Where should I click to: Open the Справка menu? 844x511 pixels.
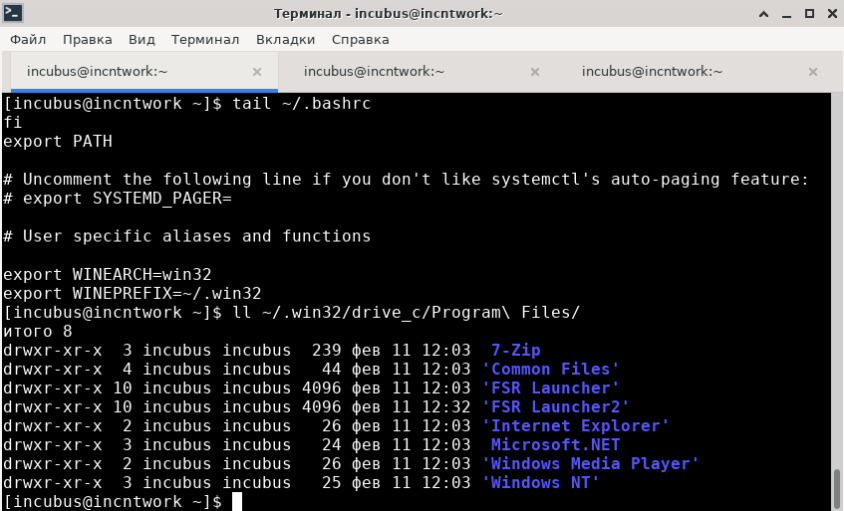pyautogui.click(x=360, y=39)
